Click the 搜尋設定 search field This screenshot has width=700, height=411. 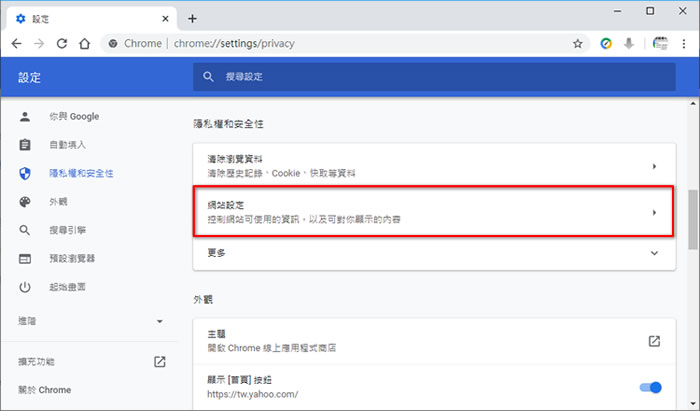click(434, 76)
